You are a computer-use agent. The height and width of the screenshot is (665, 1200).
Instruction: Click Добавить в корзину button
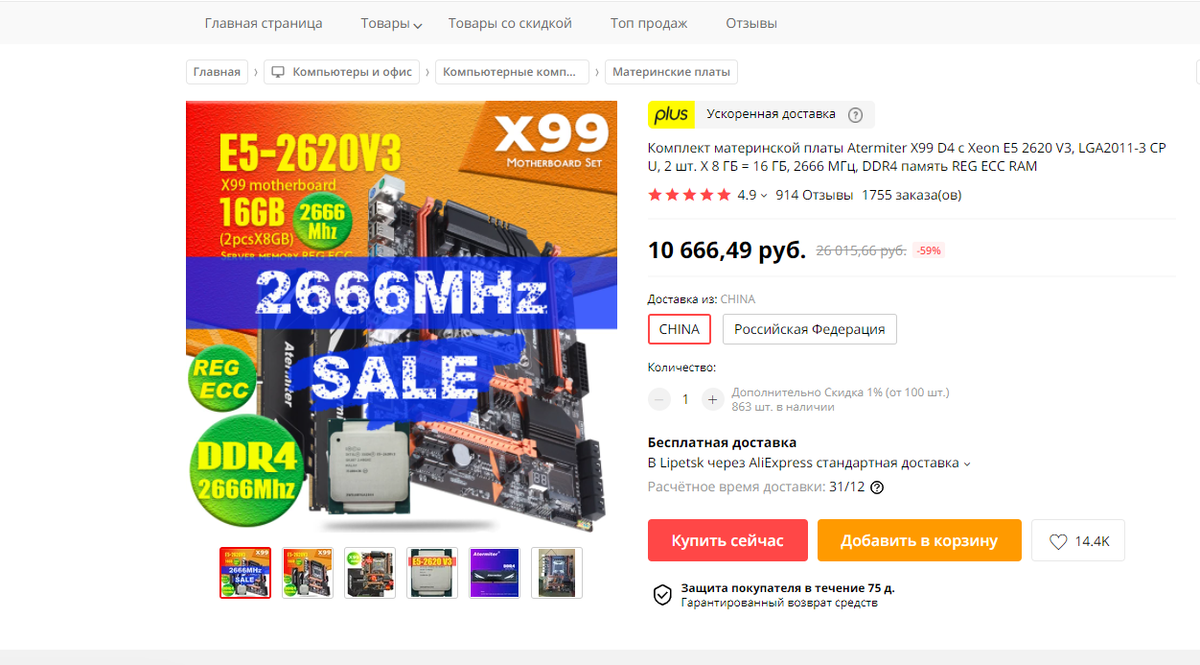point(919,540)
